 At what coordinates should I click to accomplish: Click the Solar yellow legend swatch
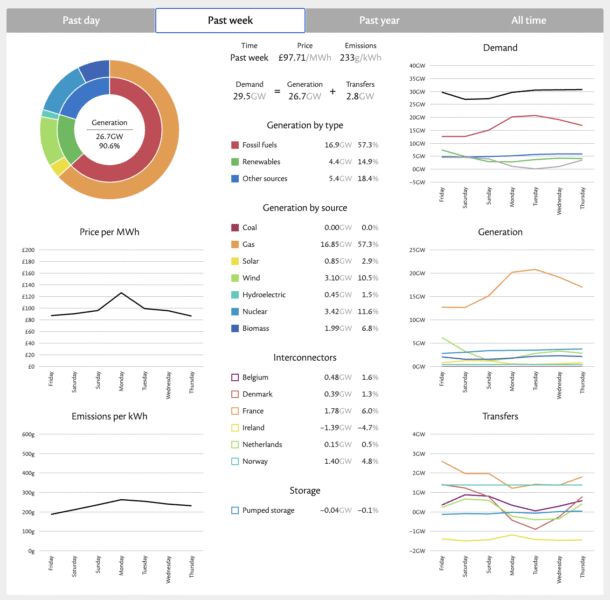(235, 260)
